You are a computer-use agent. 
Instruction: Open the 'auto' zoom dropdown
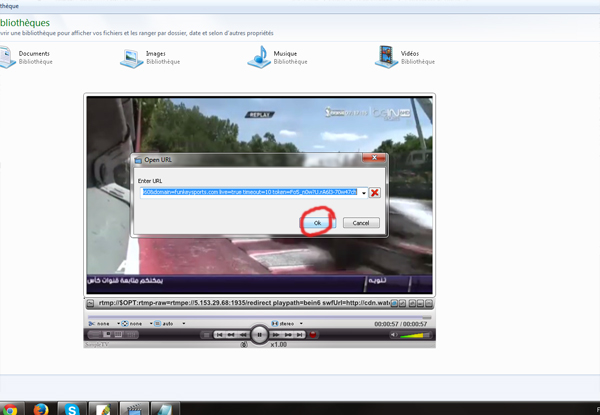tap(184, 324)
